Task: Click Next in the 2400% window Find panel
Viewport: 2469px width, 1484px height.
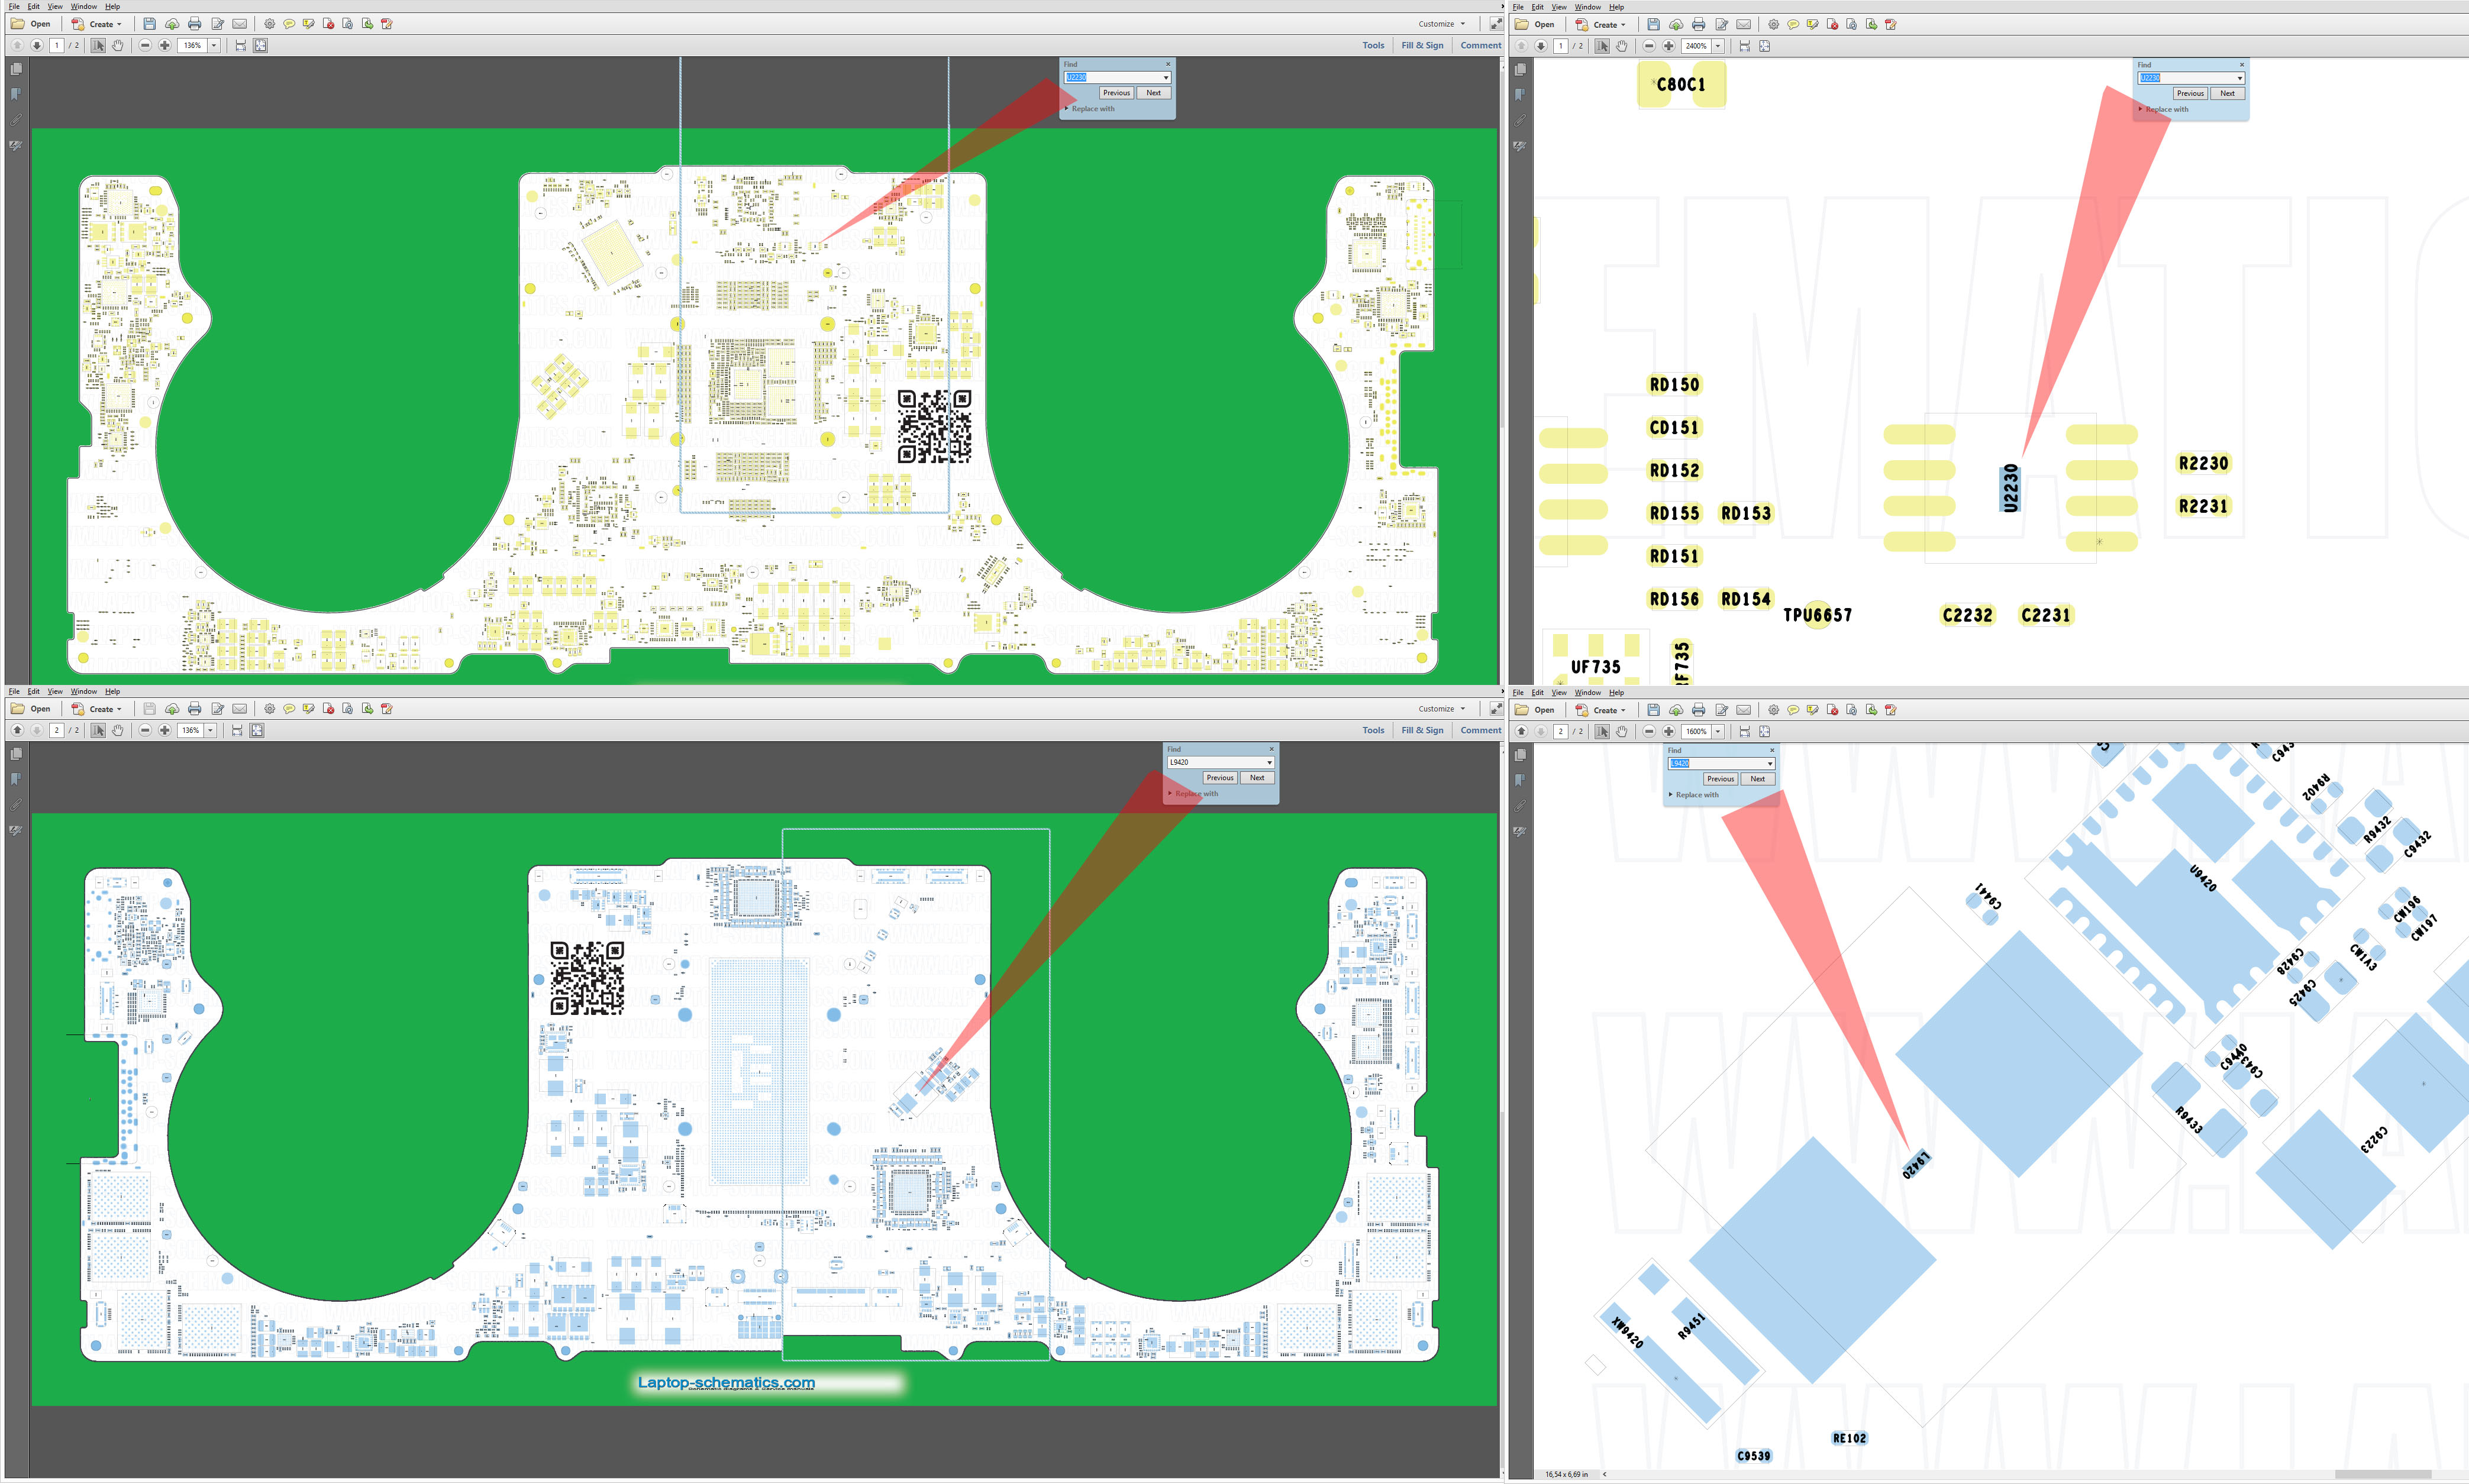Action: click(x=2227, y=93)
